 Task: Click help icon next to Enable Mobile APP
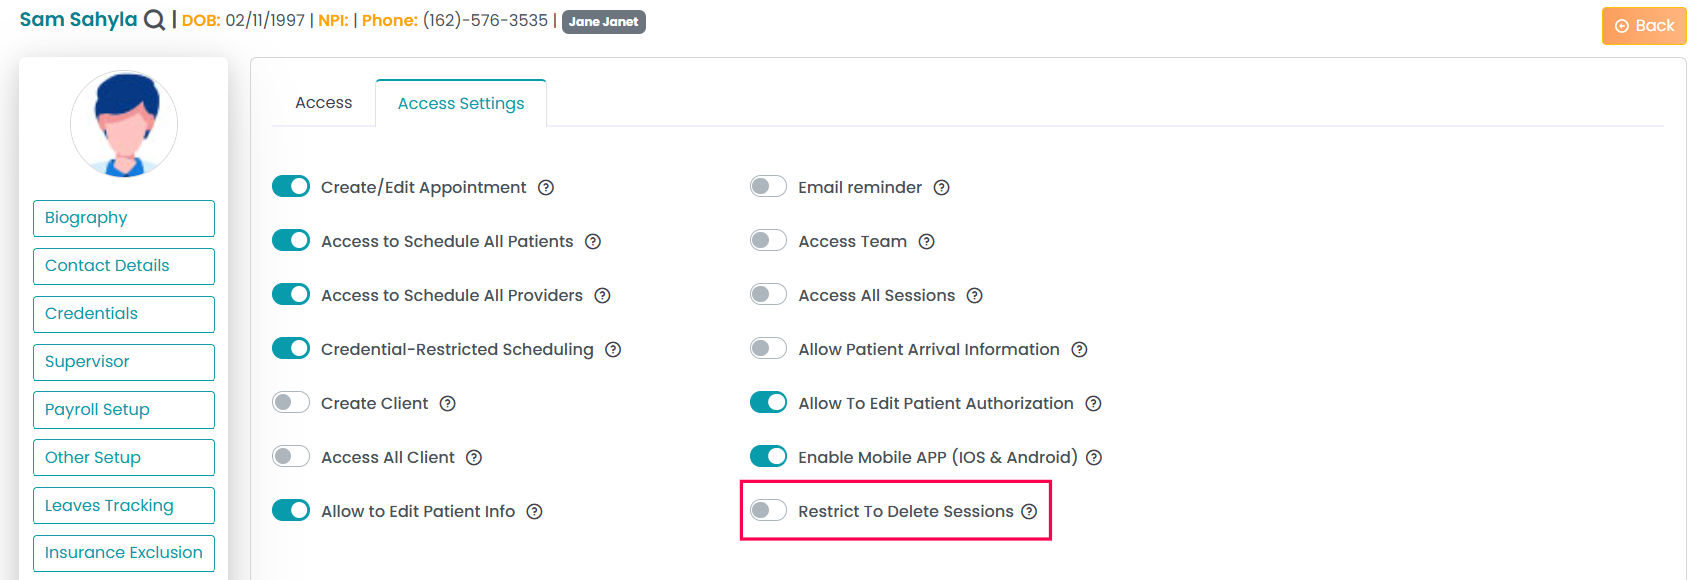(x=1094, y=458)
